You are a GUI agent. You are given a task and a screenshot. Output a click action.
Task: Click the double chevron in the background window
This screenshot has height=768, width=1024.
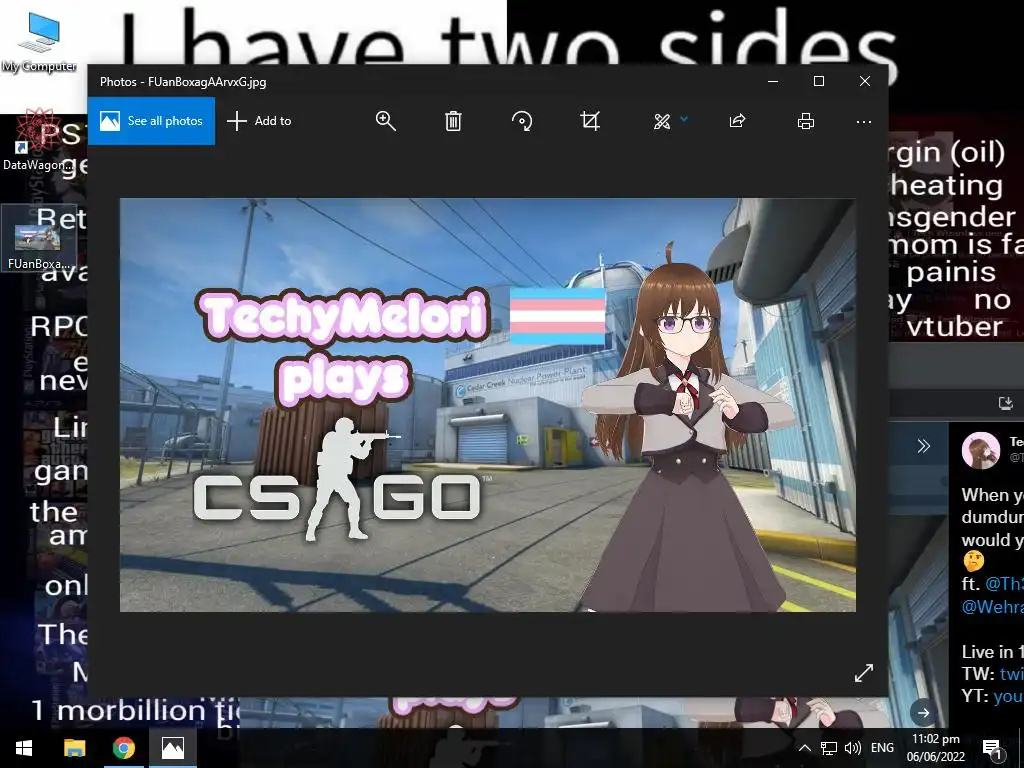(923, 446)
